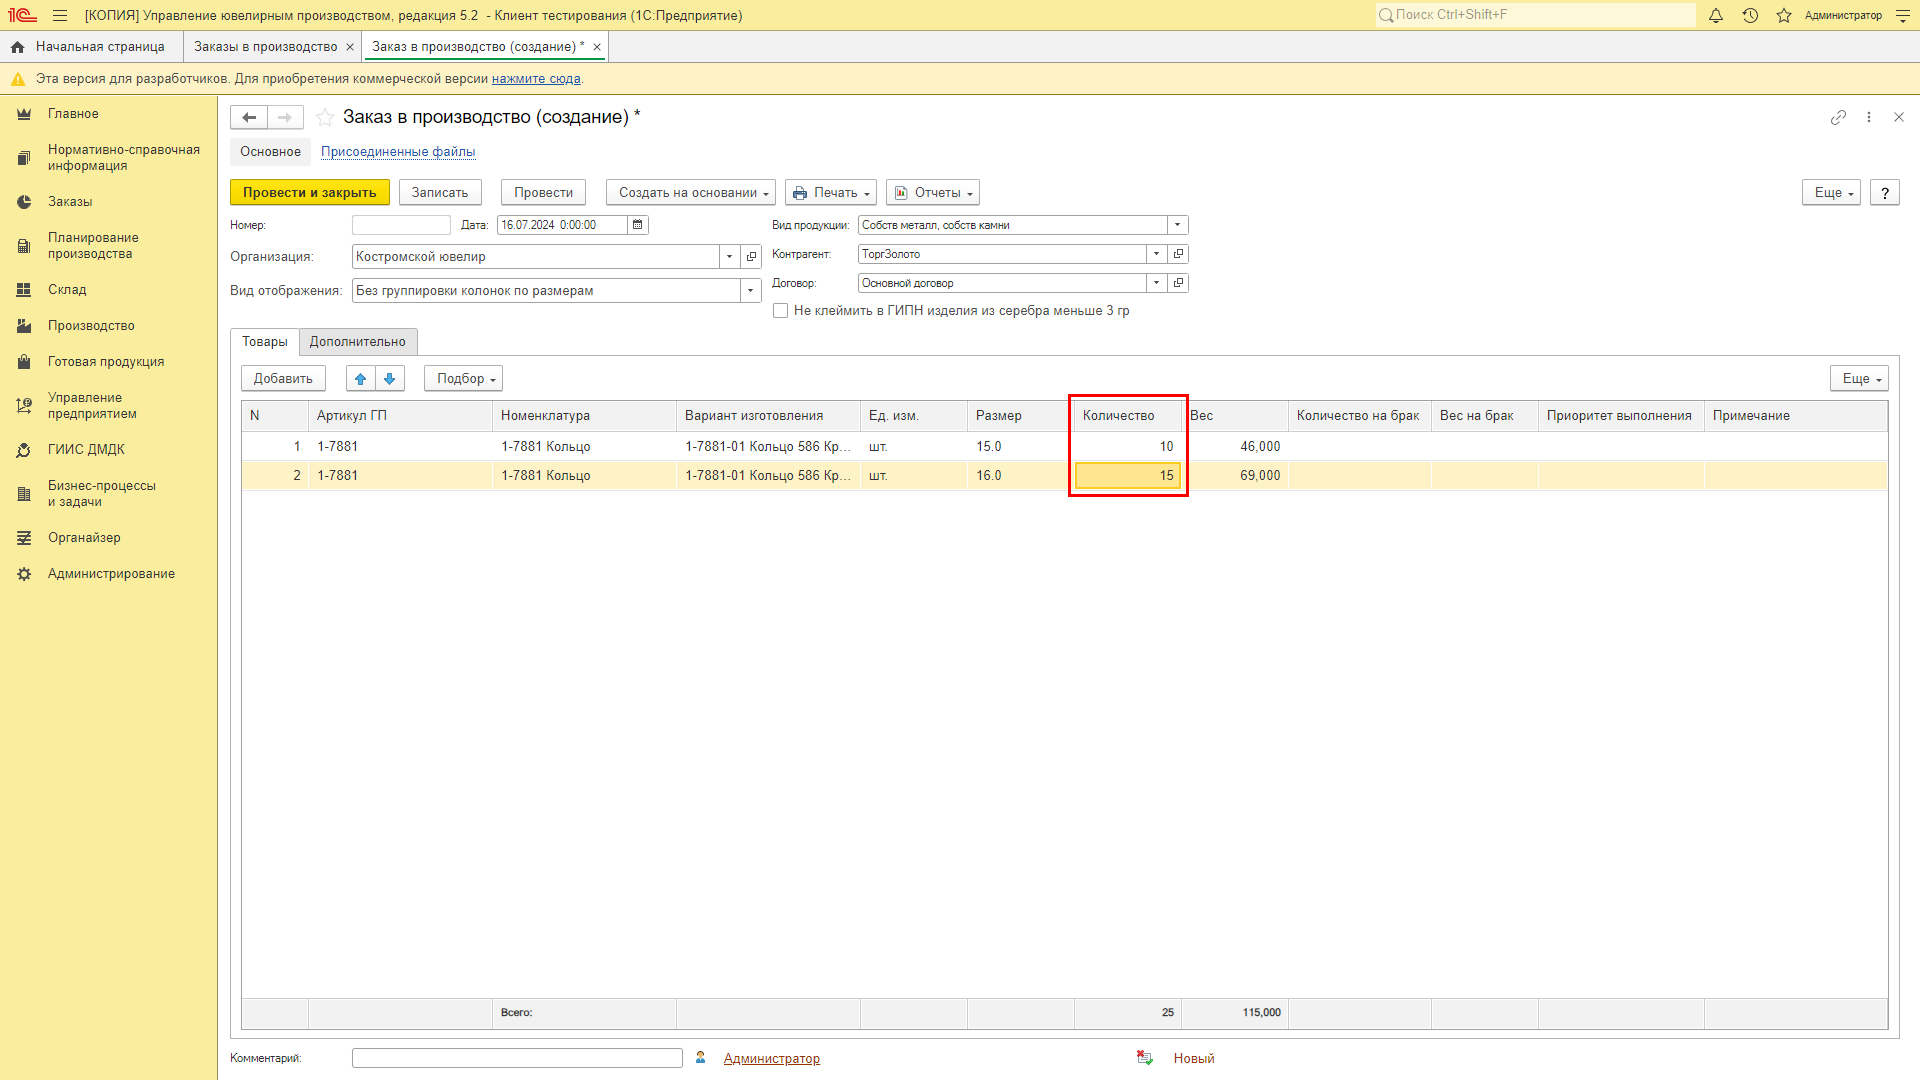Open Органайзер section in sidebar
This screenshot has width=1920, height=1080.
(84, 538)
